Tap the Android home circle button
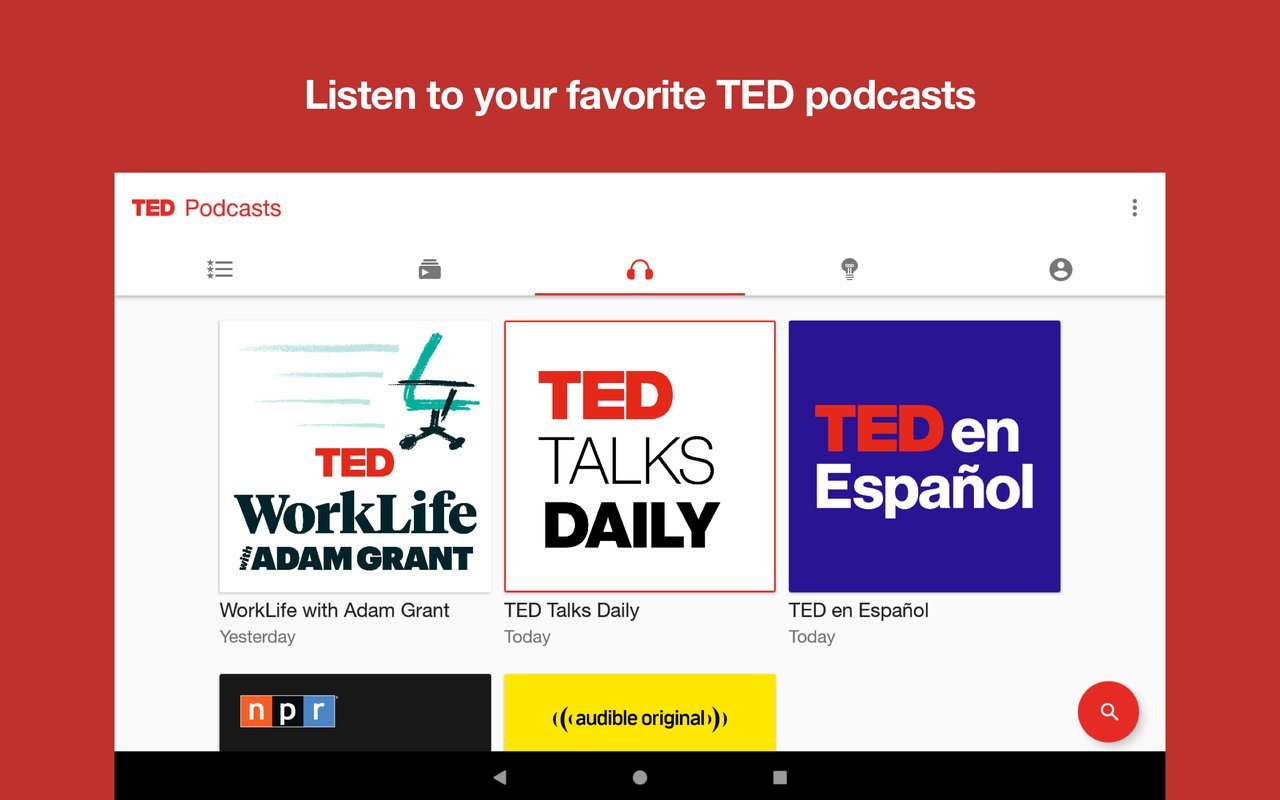Screen dimensions: 1280x800 tap(640, 777)
